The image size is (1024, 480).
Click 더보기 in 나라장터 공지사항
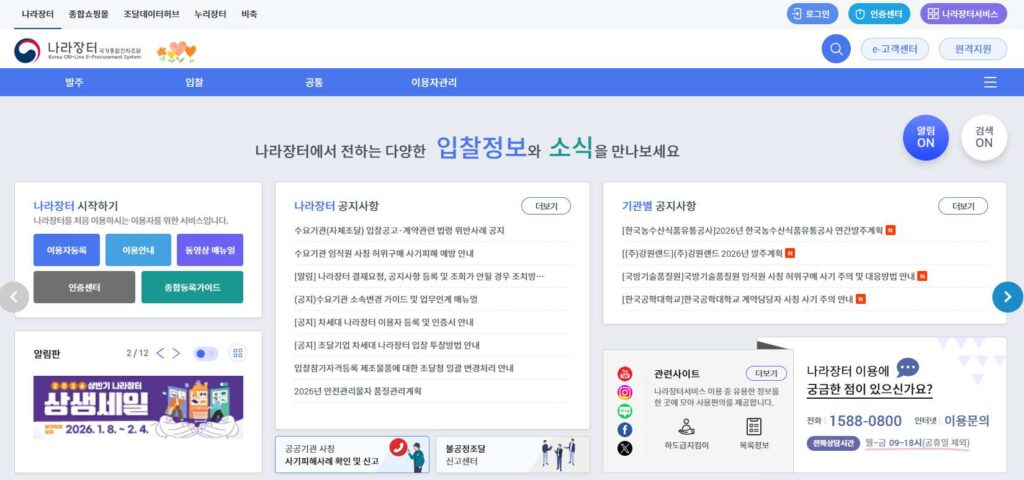click(x=546, y=206)
